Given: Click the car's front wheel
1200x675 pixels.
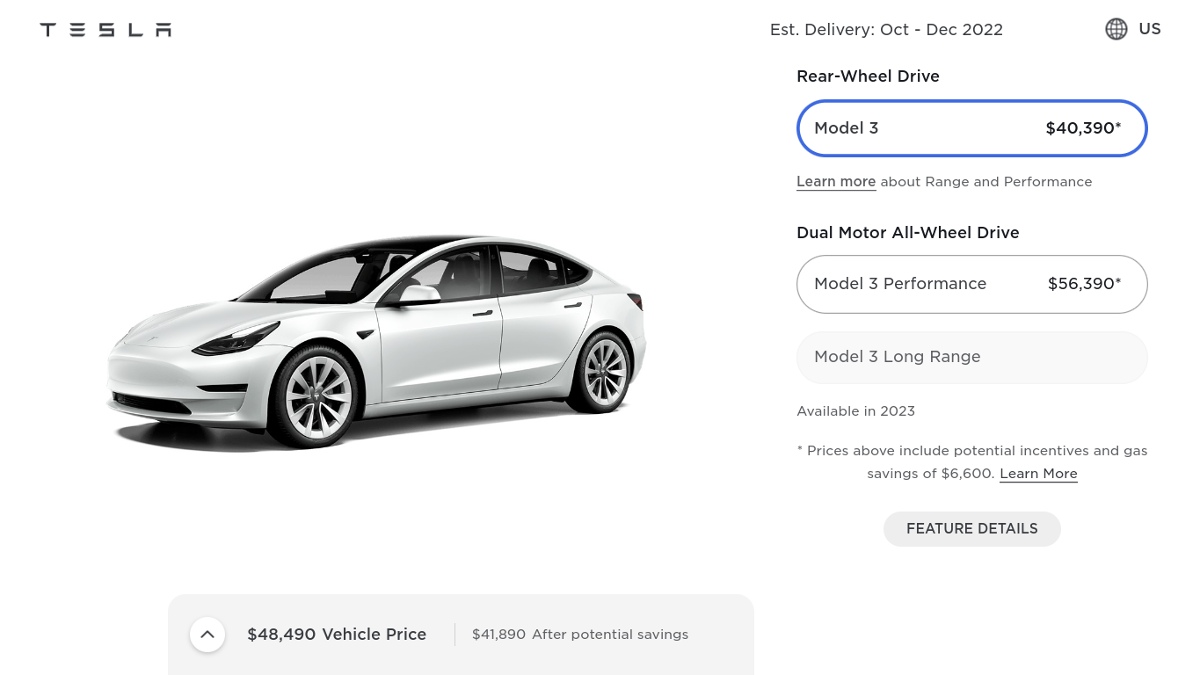Looking at the screenshot, I should tap(317, 396).
